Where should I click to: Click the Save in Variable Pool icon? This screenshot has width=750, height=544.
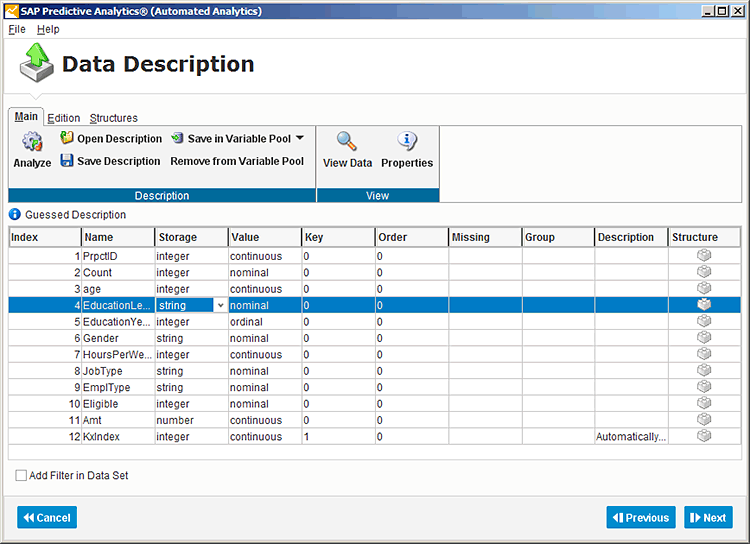point(177,138)
